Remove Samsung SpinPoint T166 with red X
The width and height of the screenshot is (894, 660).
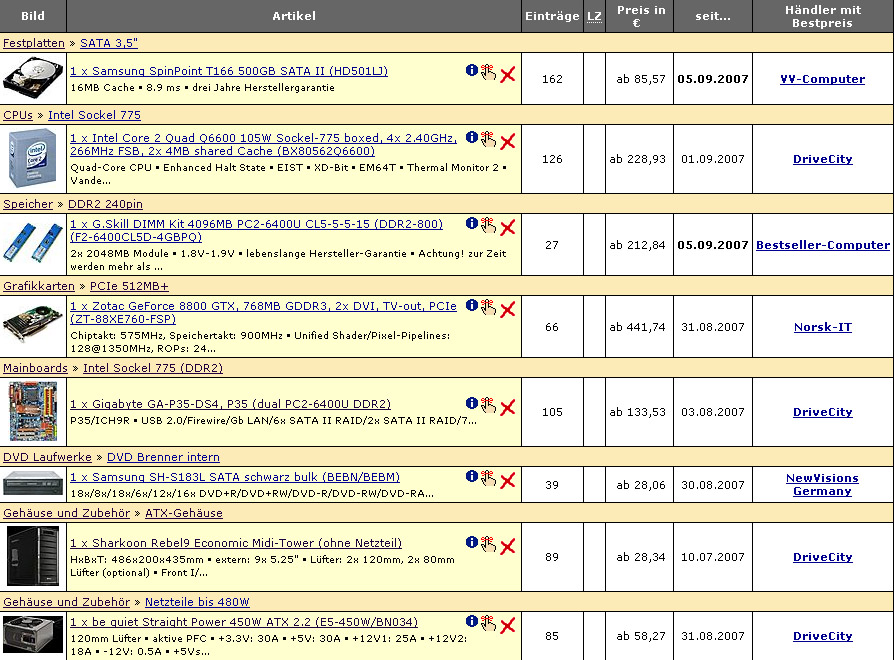[x=507, y=75]
